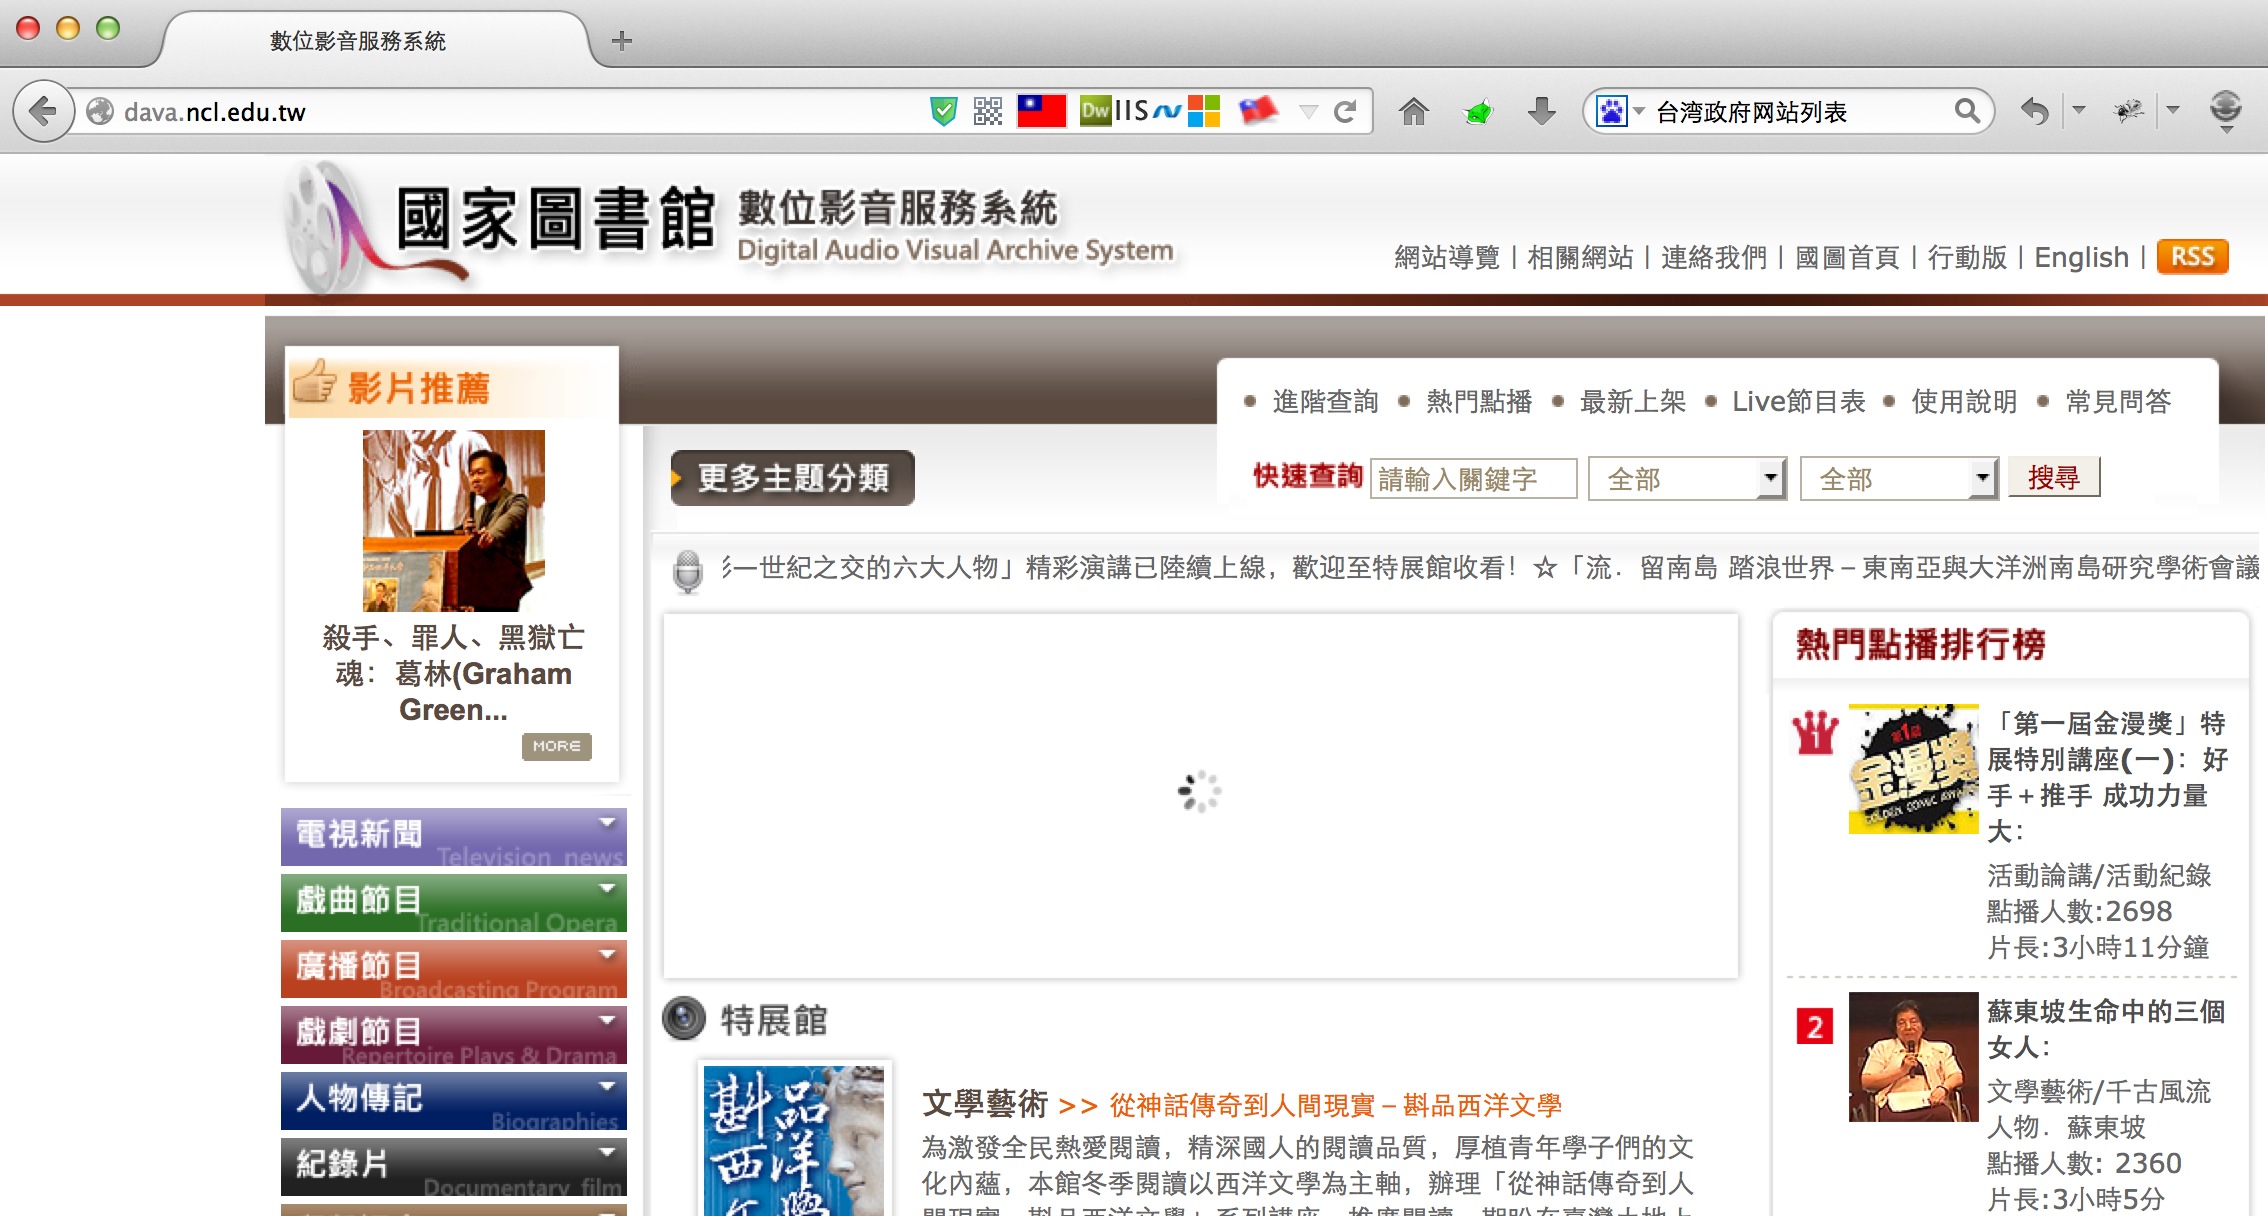This screenshot has width=2268, height=1216.
Task: Click the 更多主題分類 button
Action: [x=793, y=478]
